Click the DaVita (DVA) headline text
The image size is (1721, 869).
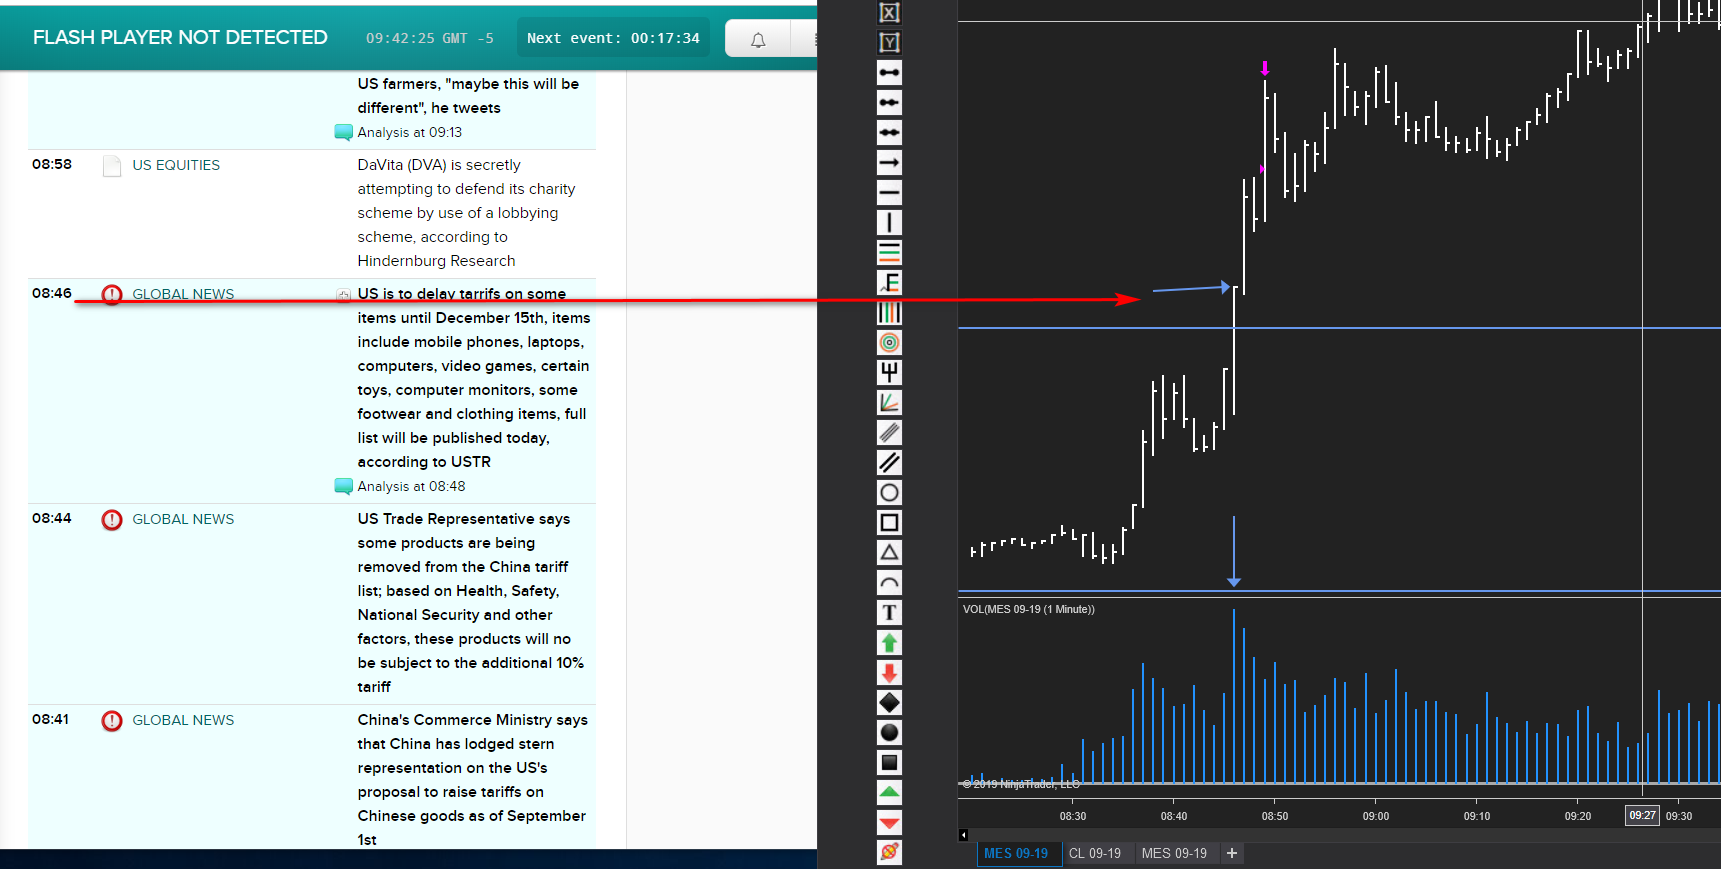click(x=467, y=213)
